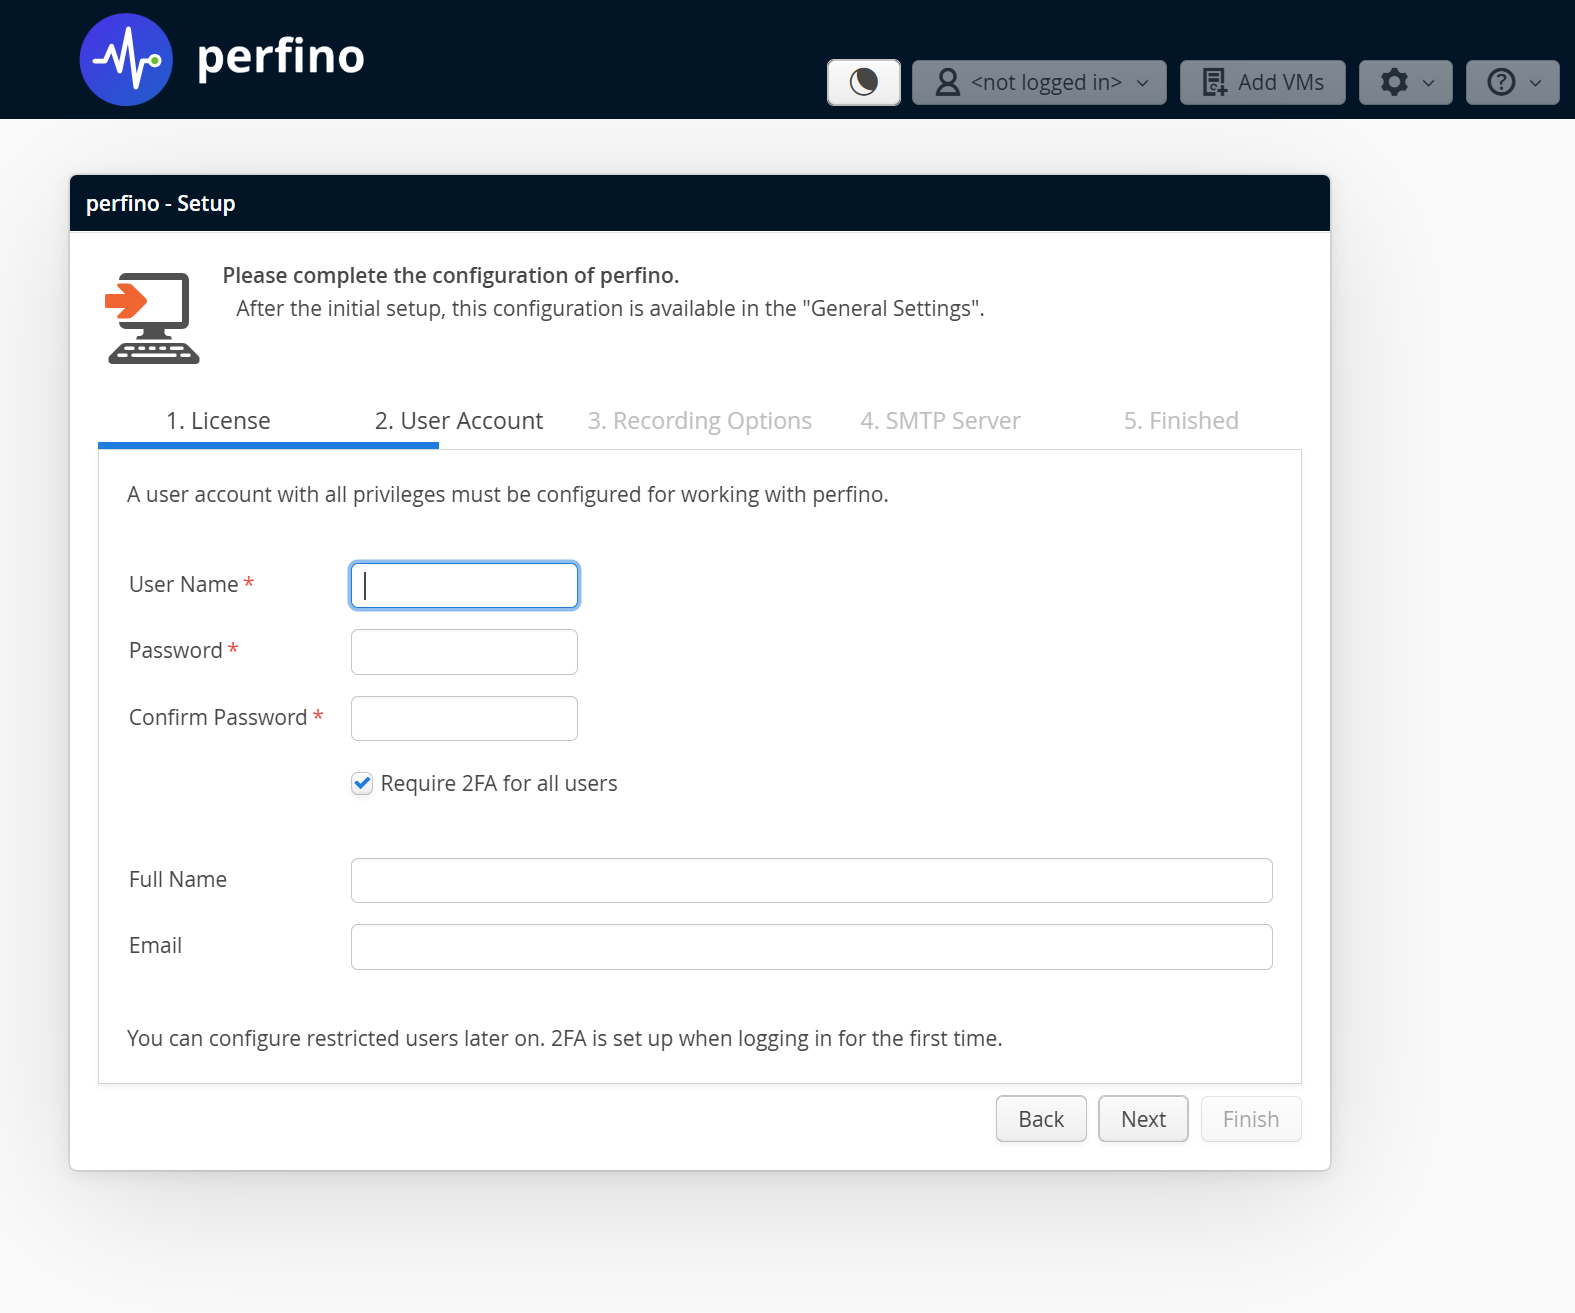Screen dimensions: 1575x1313
Task: Open the settings gear icon
Action: [1394, 82]
